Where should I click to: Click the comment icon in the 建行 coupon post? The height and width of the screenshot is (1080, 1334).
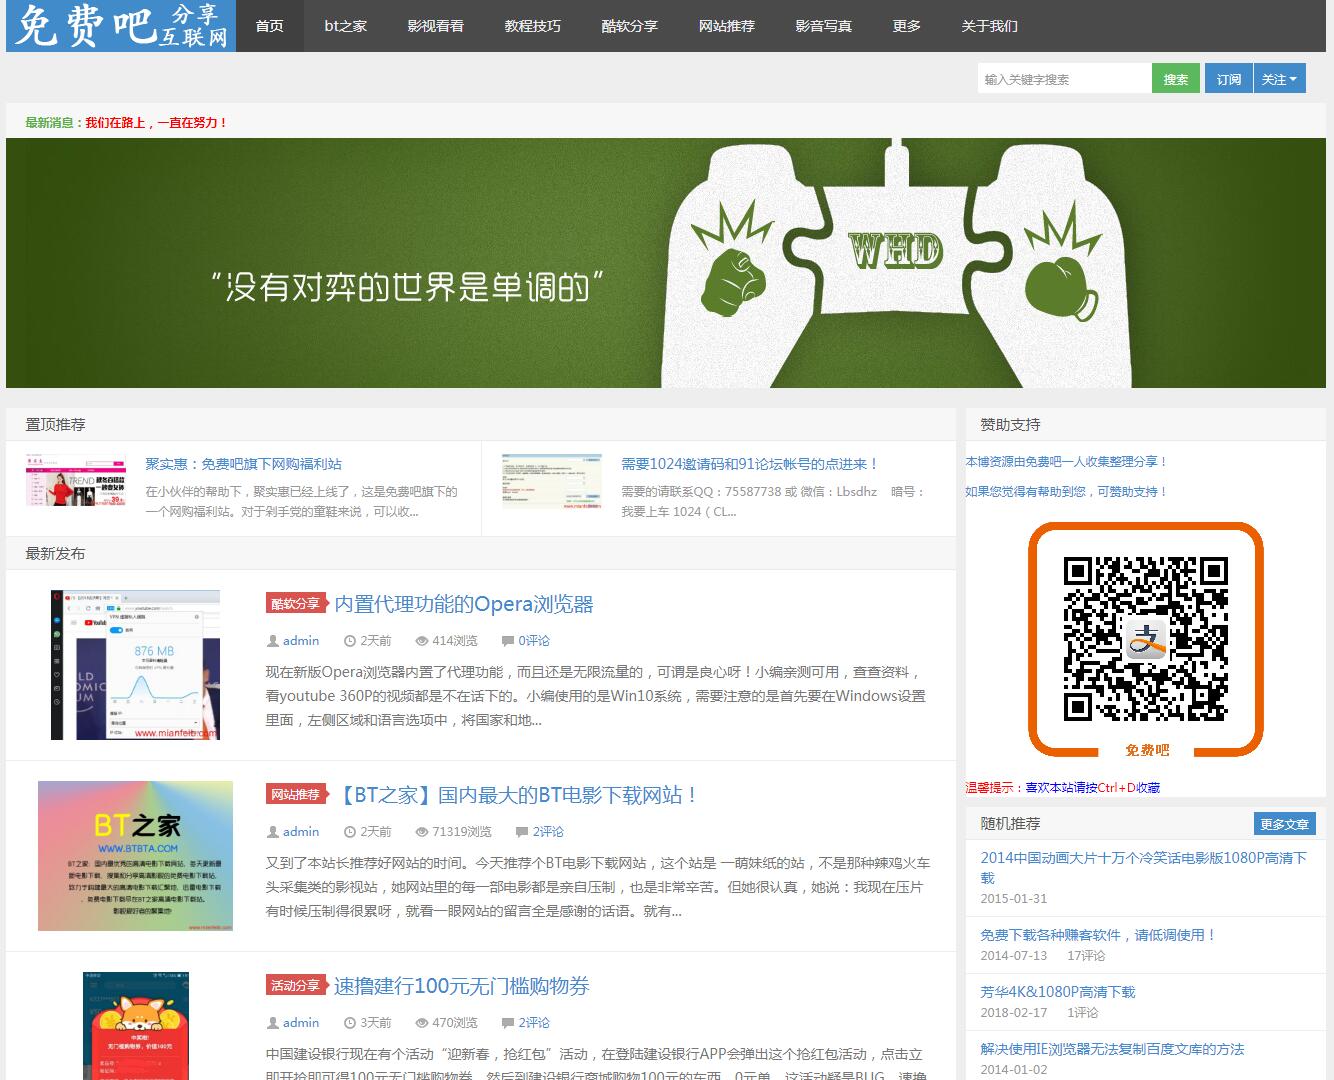point(507,1023)
